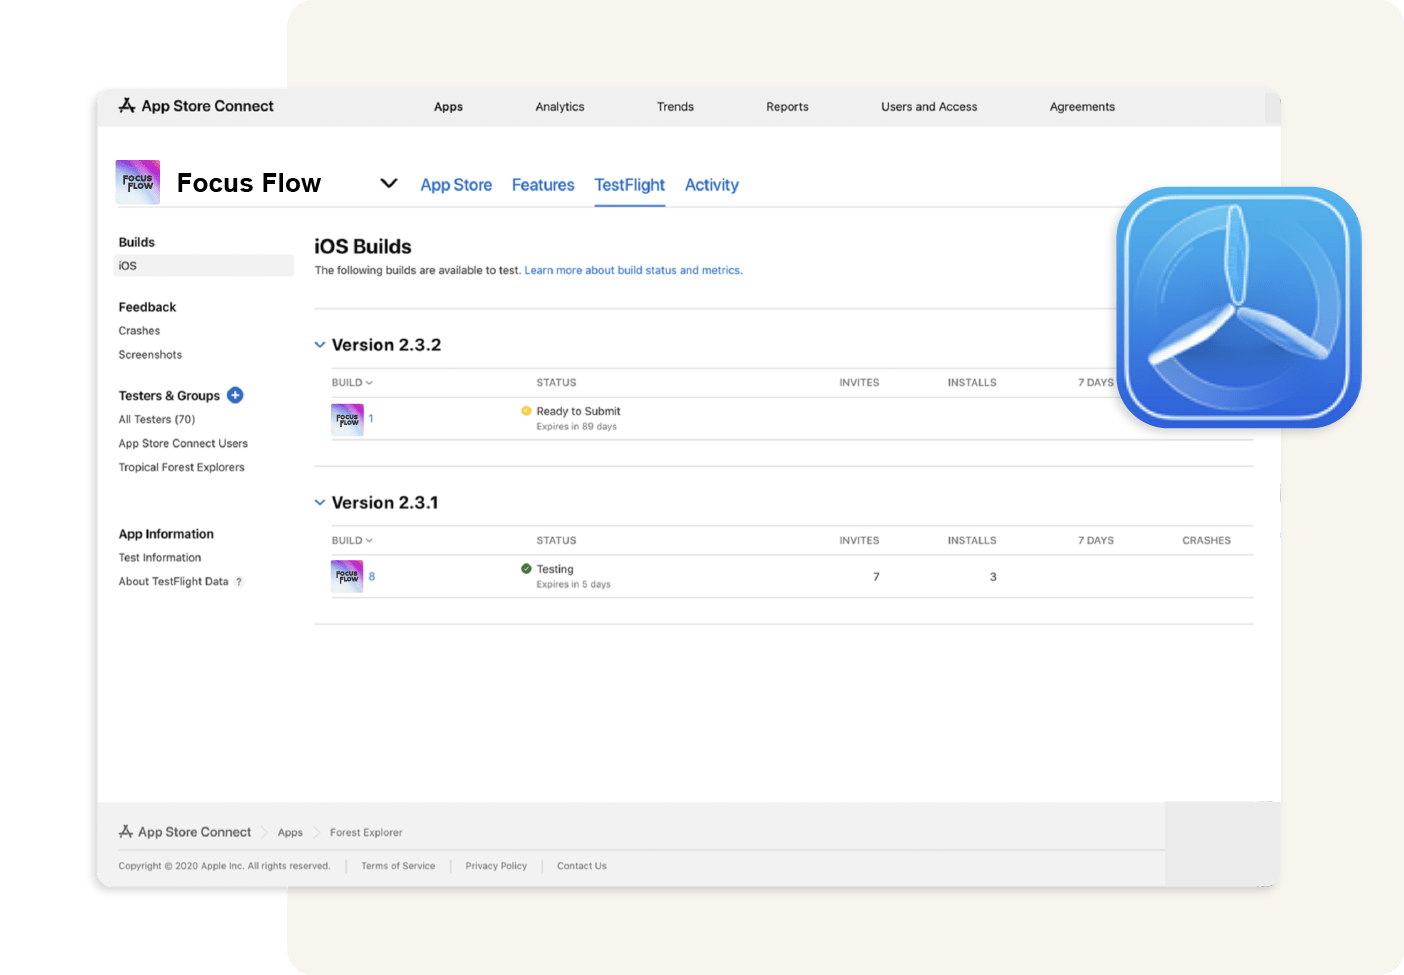This screenshot has height=975, width=1404.
Task: Open Tropical Forest Explorers group
Action: 181,468
